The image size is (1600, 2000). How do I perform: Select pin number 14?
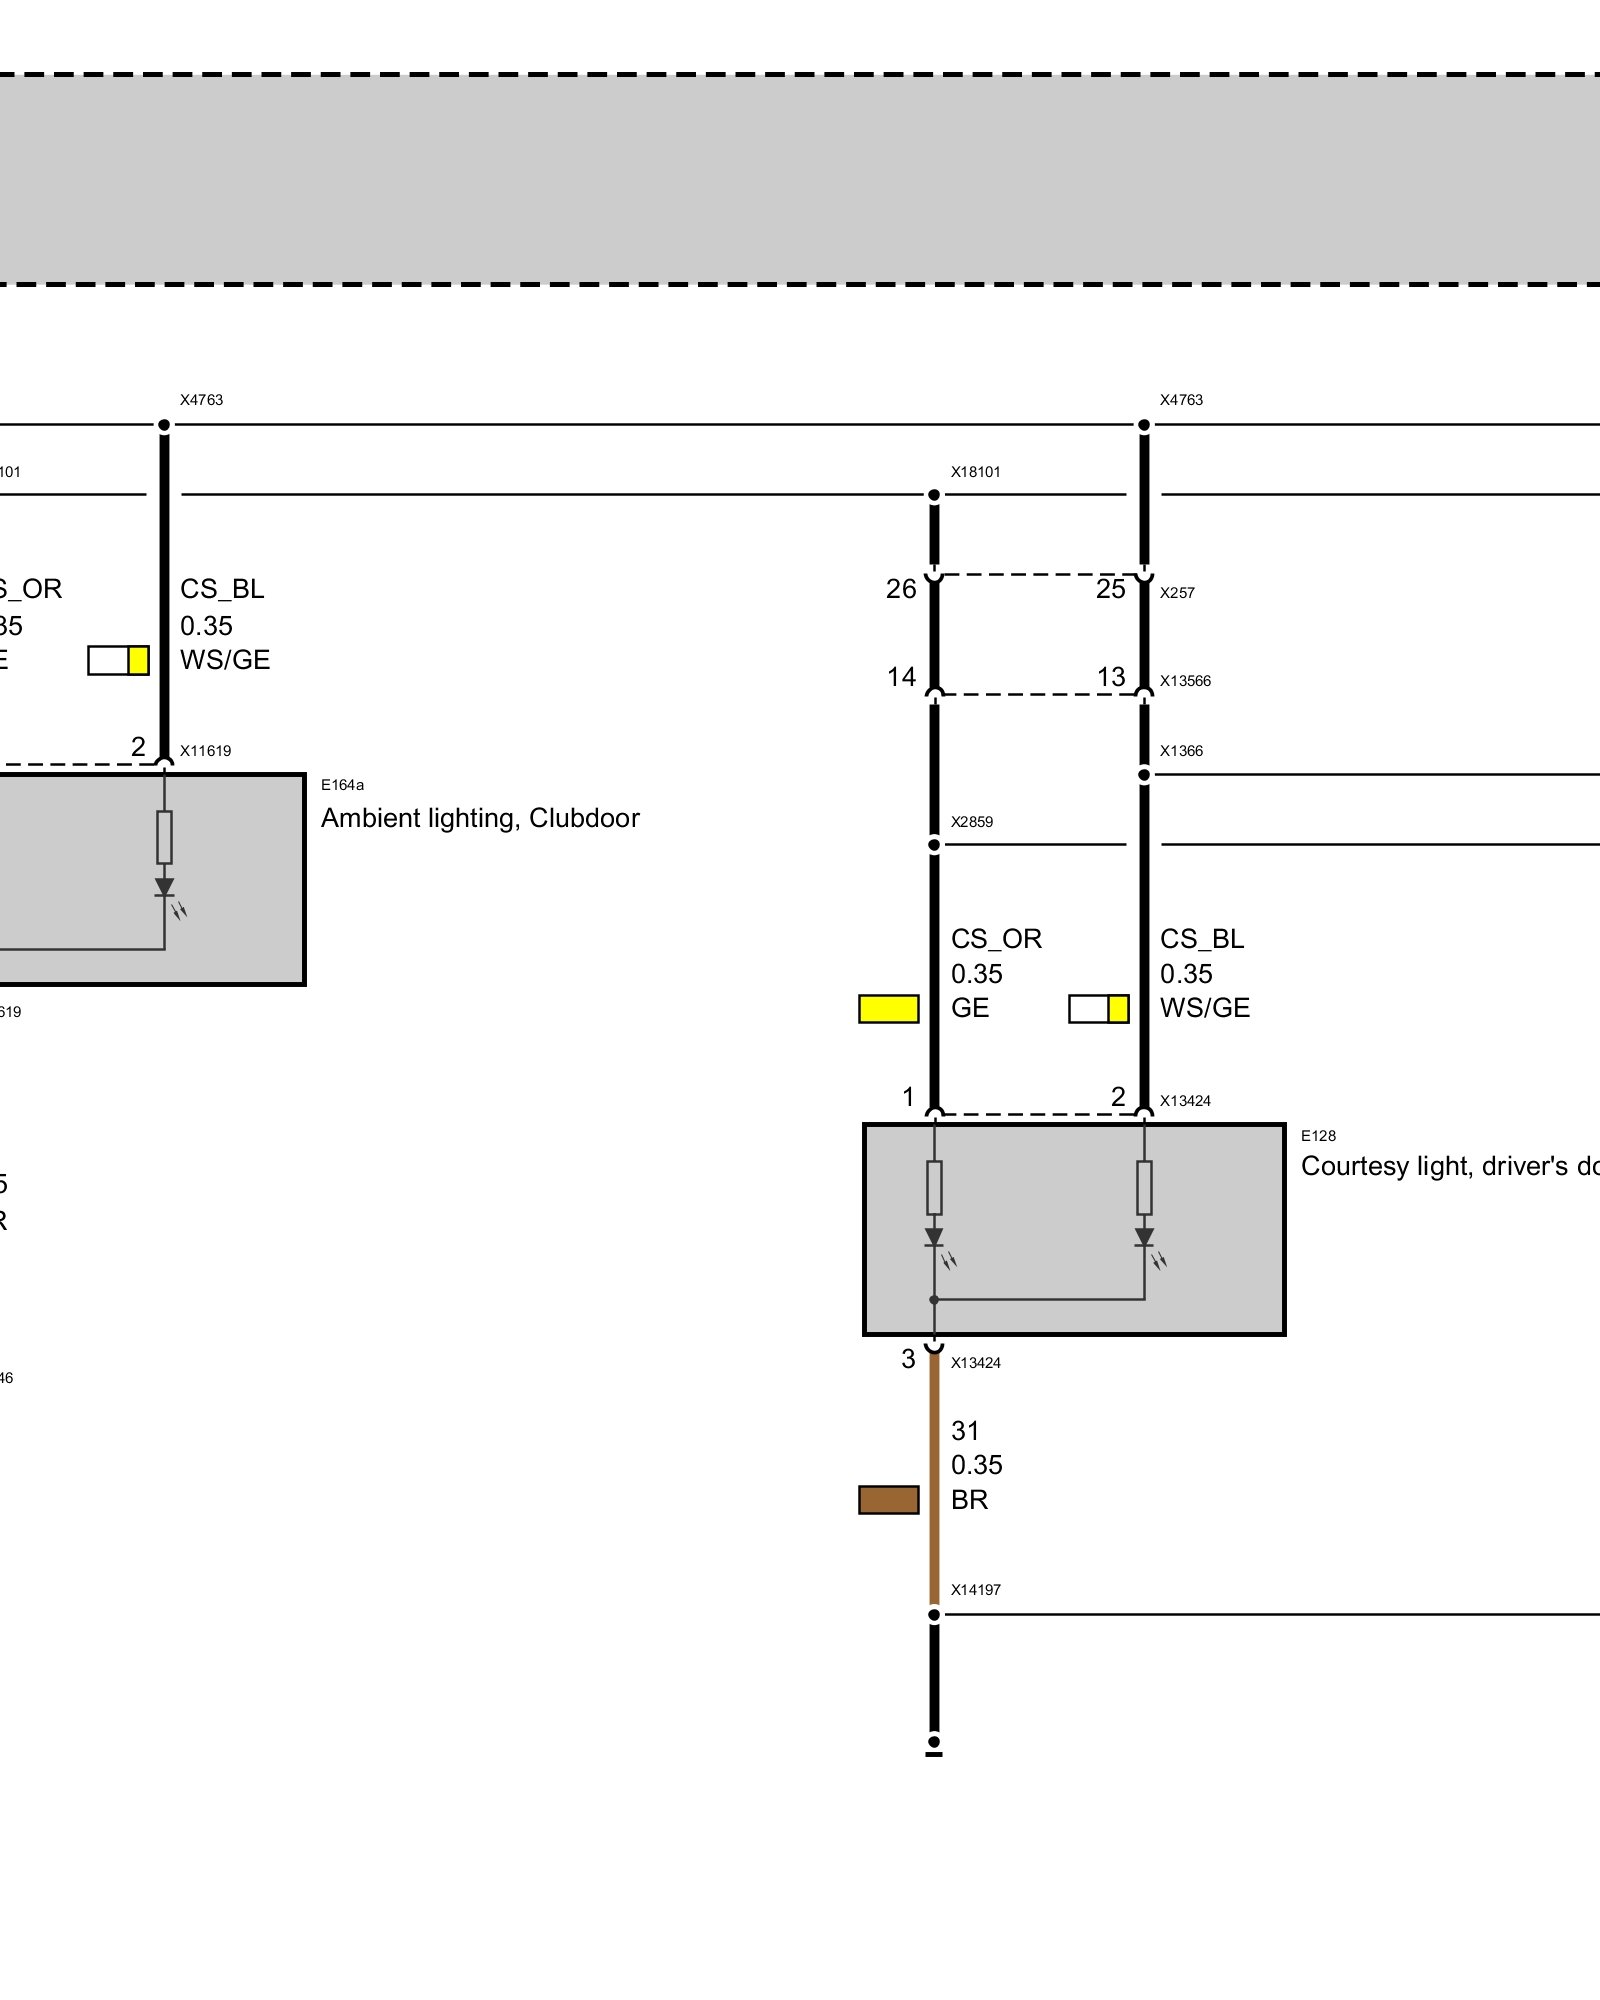(901, 677)
